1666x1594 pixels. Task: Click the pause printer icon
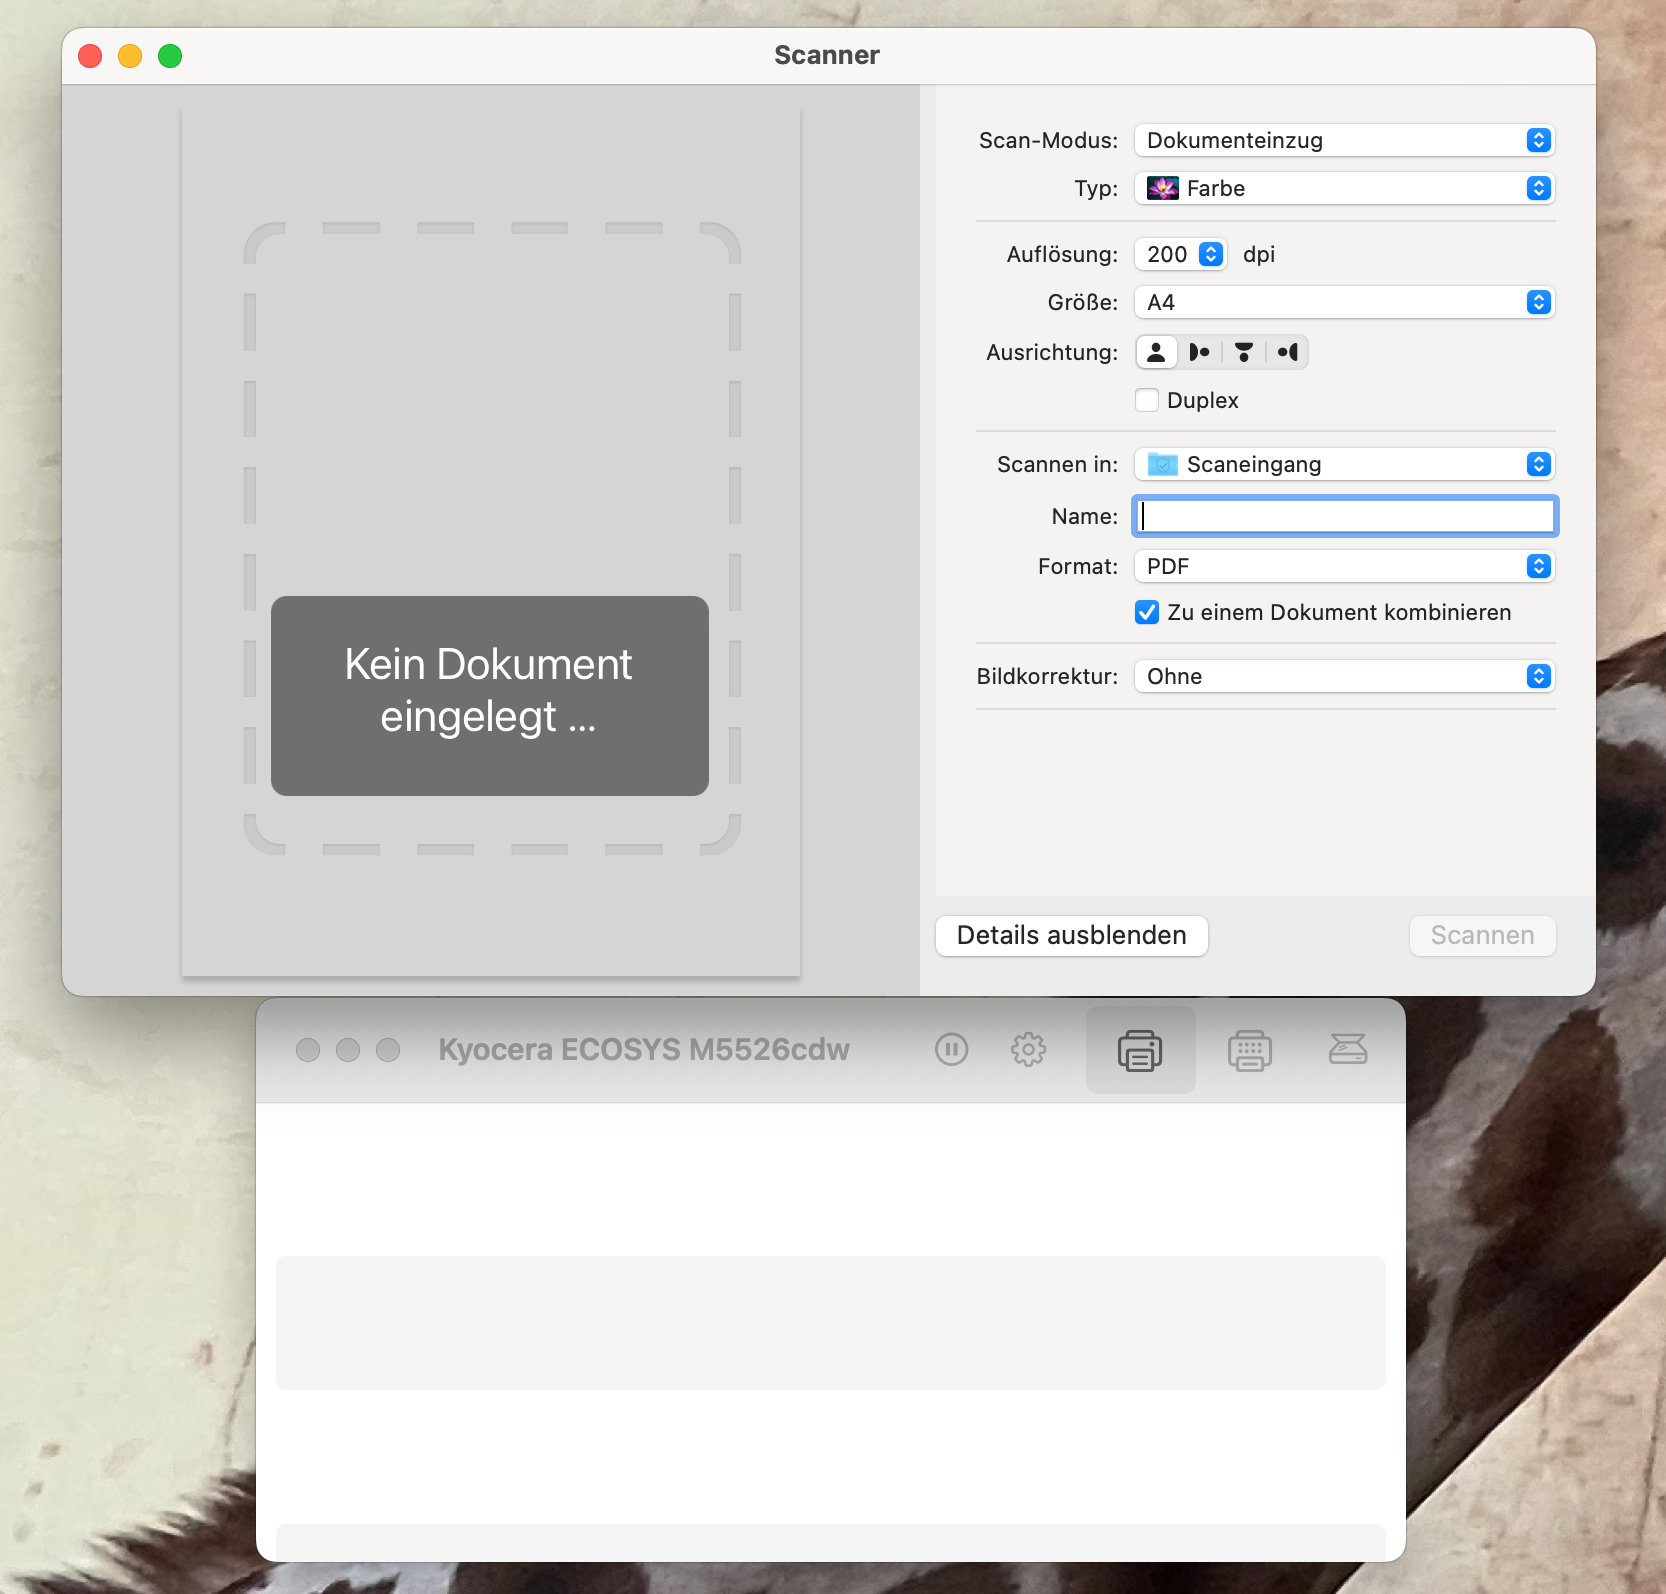click(951, 1049)
